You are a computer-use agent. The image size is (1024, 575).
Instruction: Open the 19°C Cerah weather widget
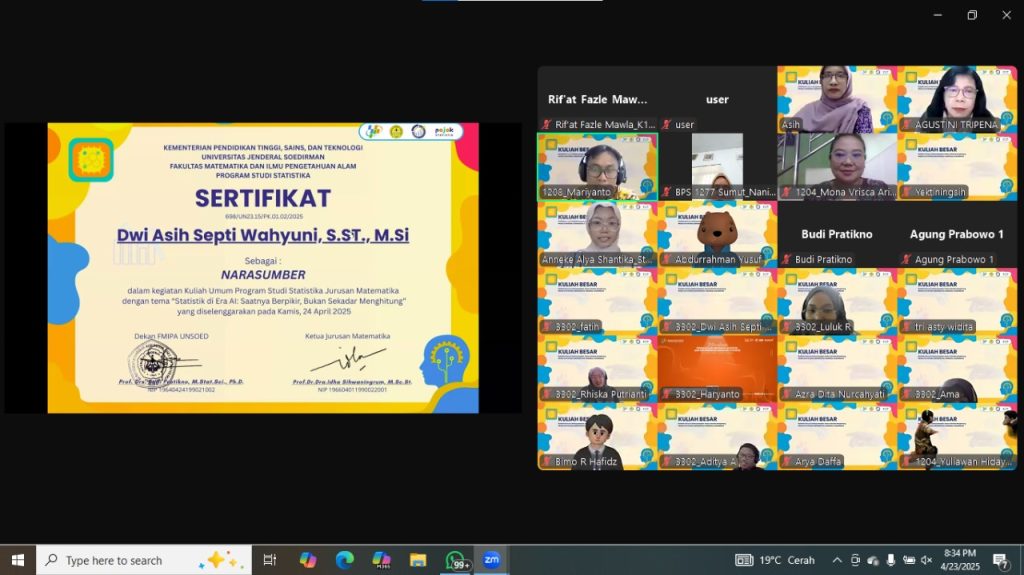pyautogui.click(x=776, y=560)
